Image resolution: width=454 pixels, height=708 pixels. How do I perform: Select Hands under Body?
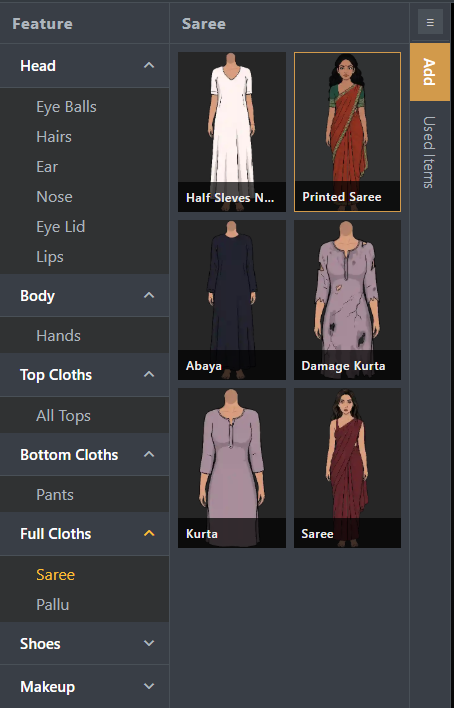[x=58, y=335]
